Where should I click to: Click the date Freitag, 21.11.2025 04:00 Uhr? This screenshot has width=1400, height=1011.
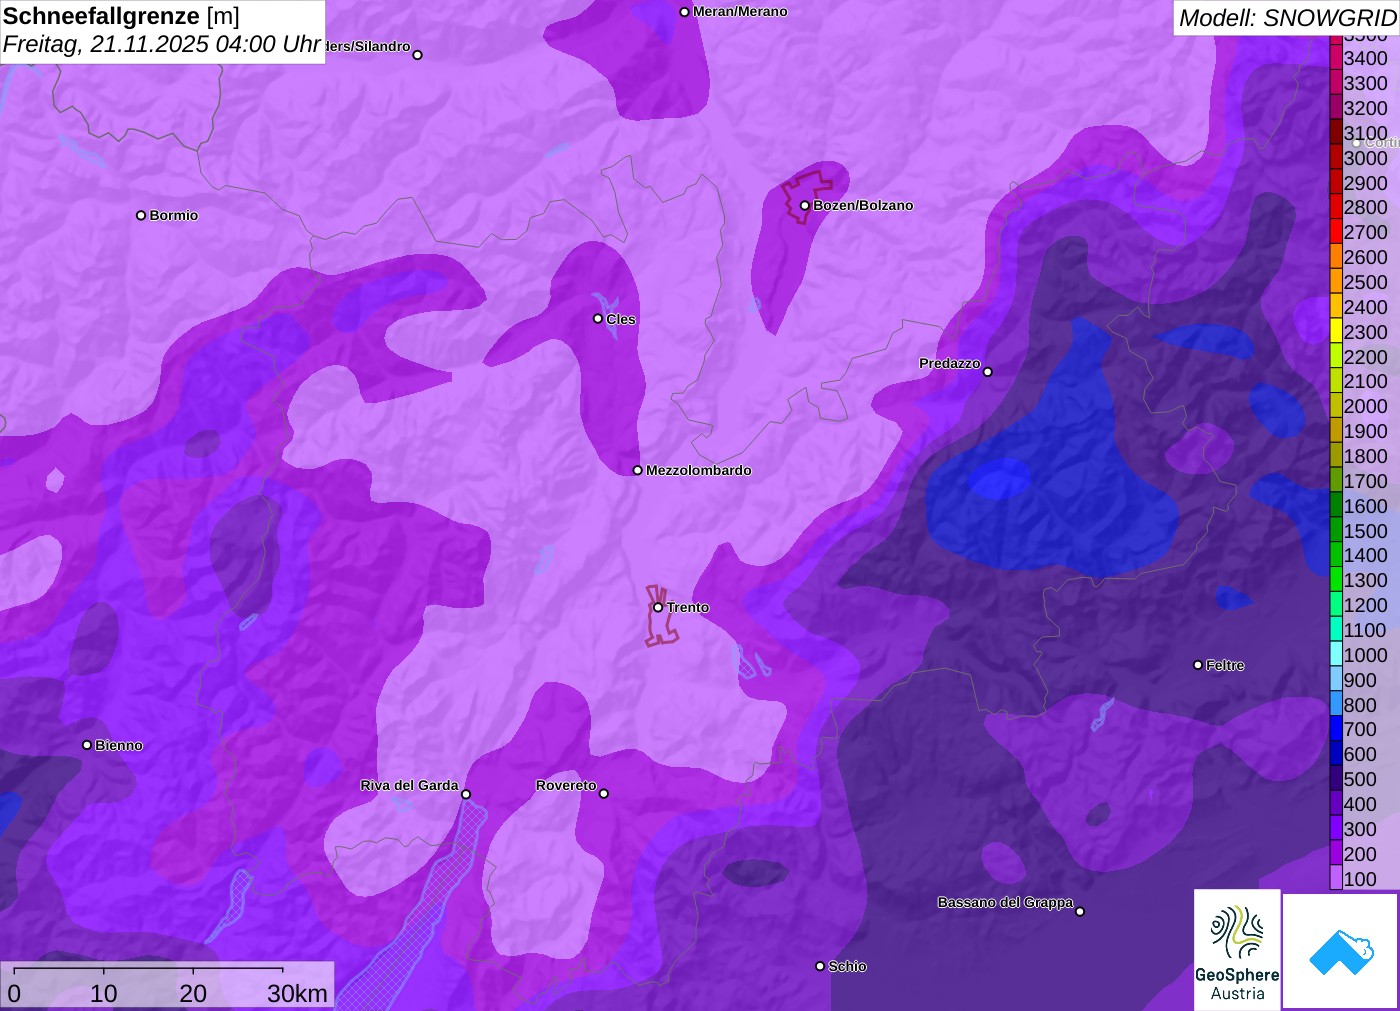tap(162, 44)
